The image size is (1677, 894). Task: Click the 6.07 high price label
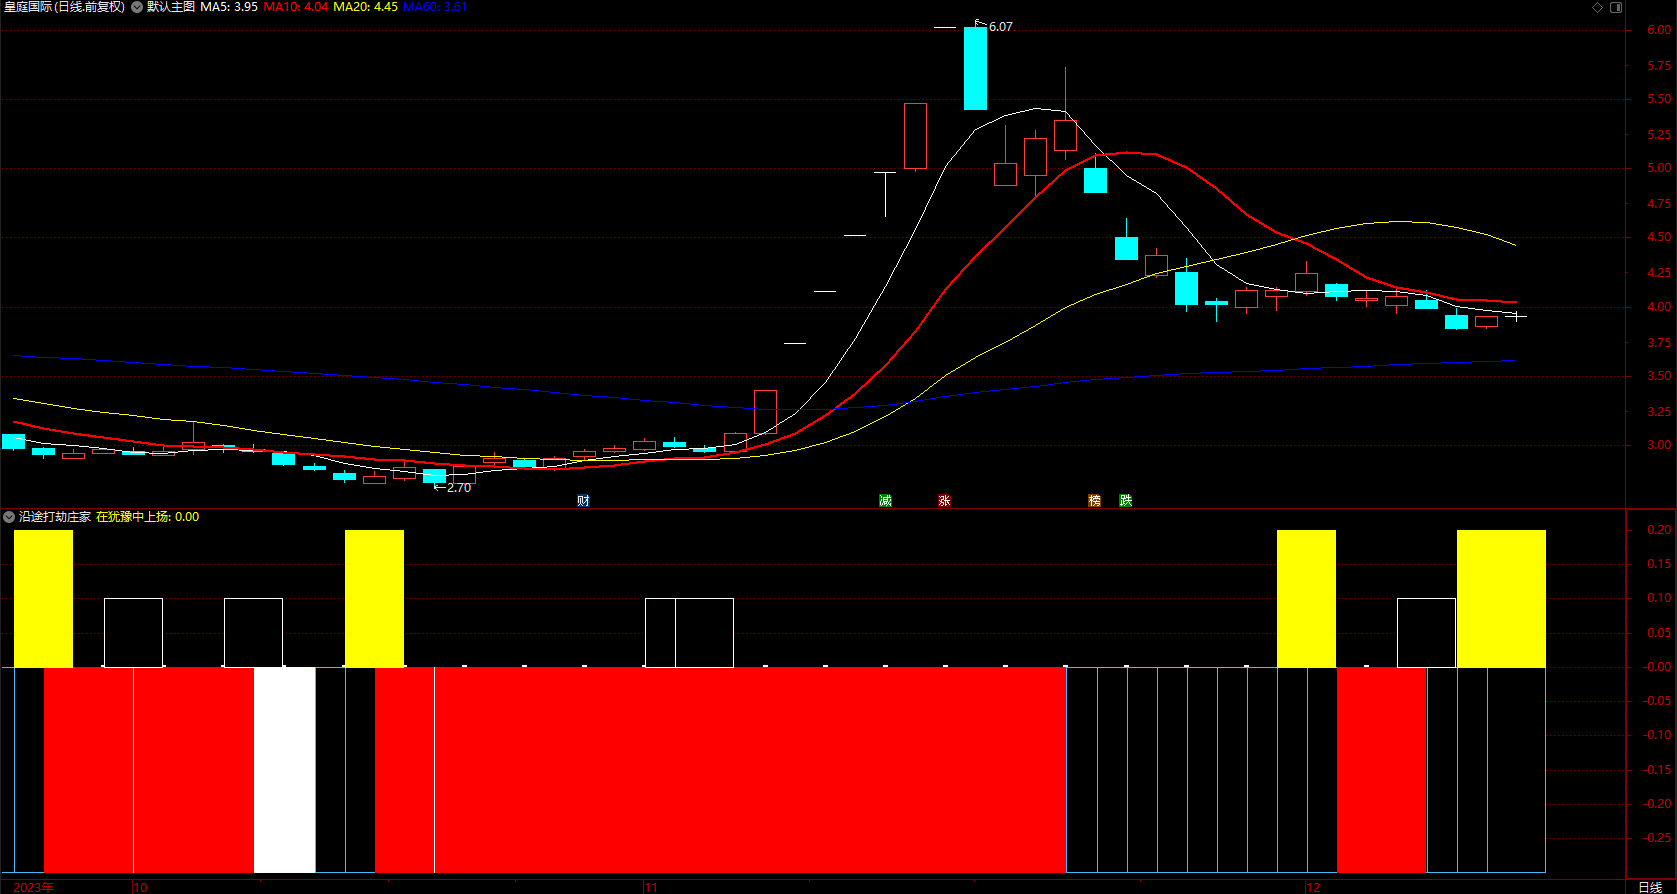click(1000, 27)
